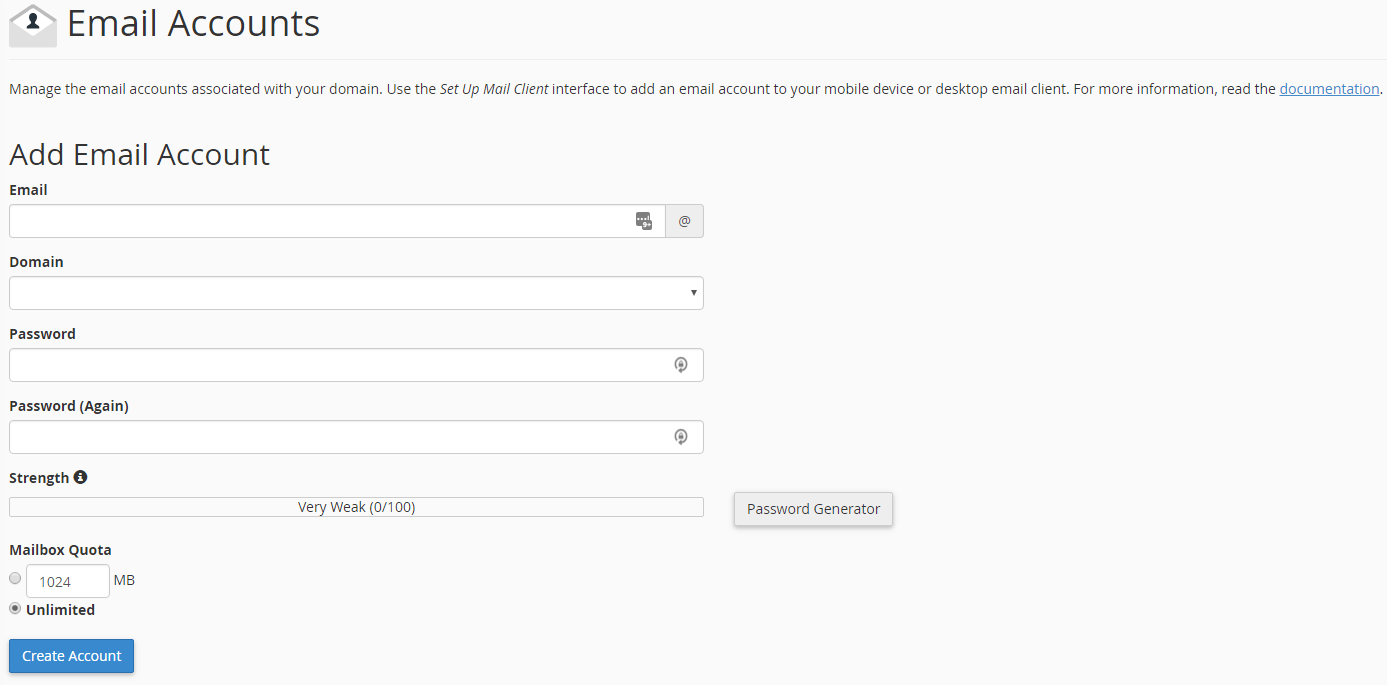This screenshot has height=685, width=1387.
Task: Click the lock icon in the Password (Again) field
Action: [x=681, y=437]
